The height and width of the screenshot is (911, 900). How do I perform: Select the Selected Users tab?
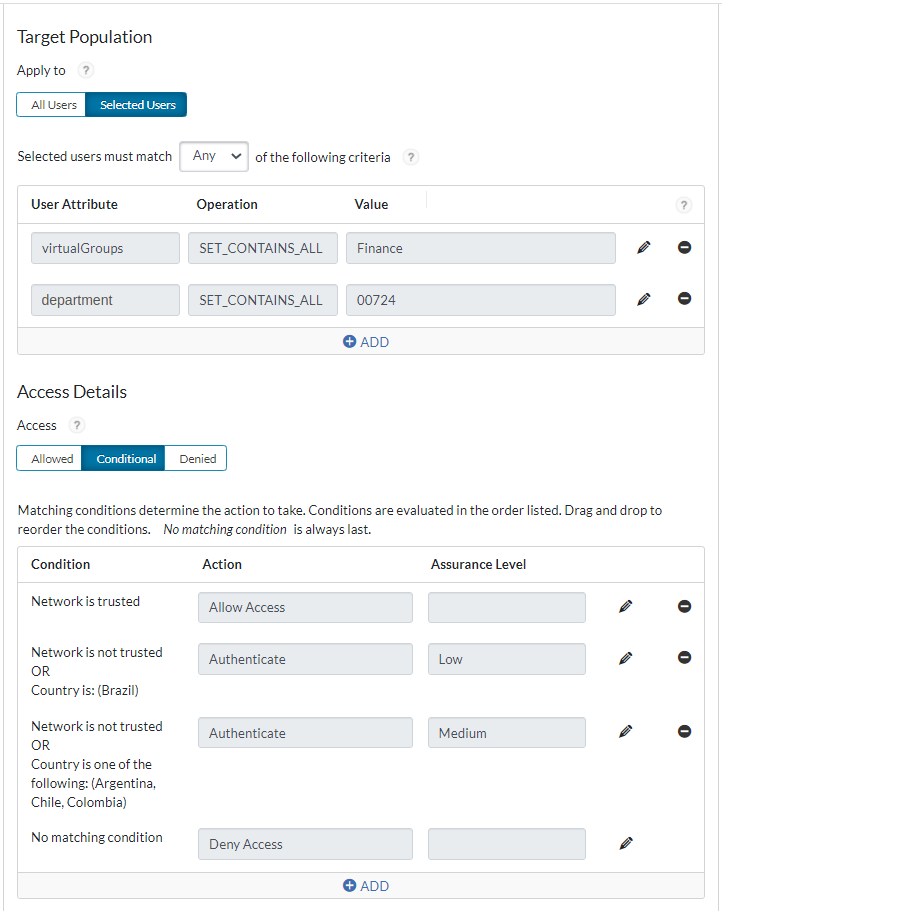pos(136,104)
